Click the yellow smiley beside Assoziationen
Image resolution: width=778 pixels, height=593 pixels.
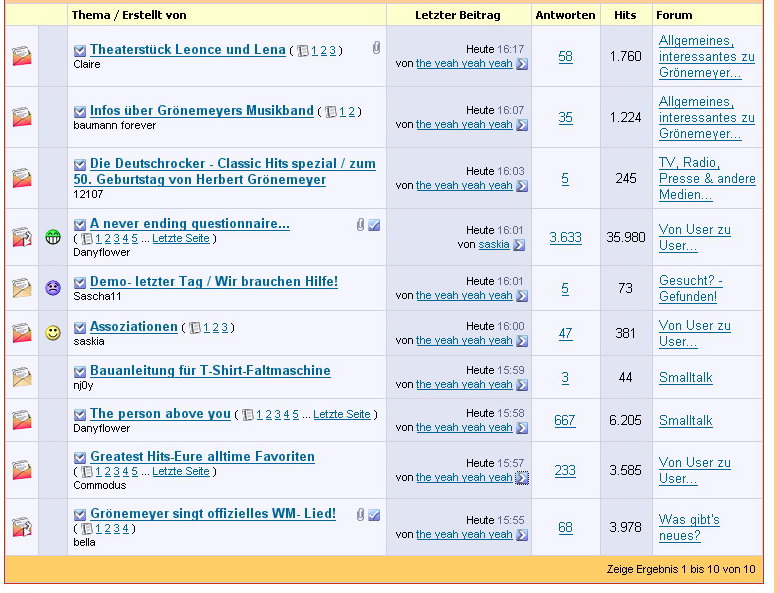tap(53, 333)
